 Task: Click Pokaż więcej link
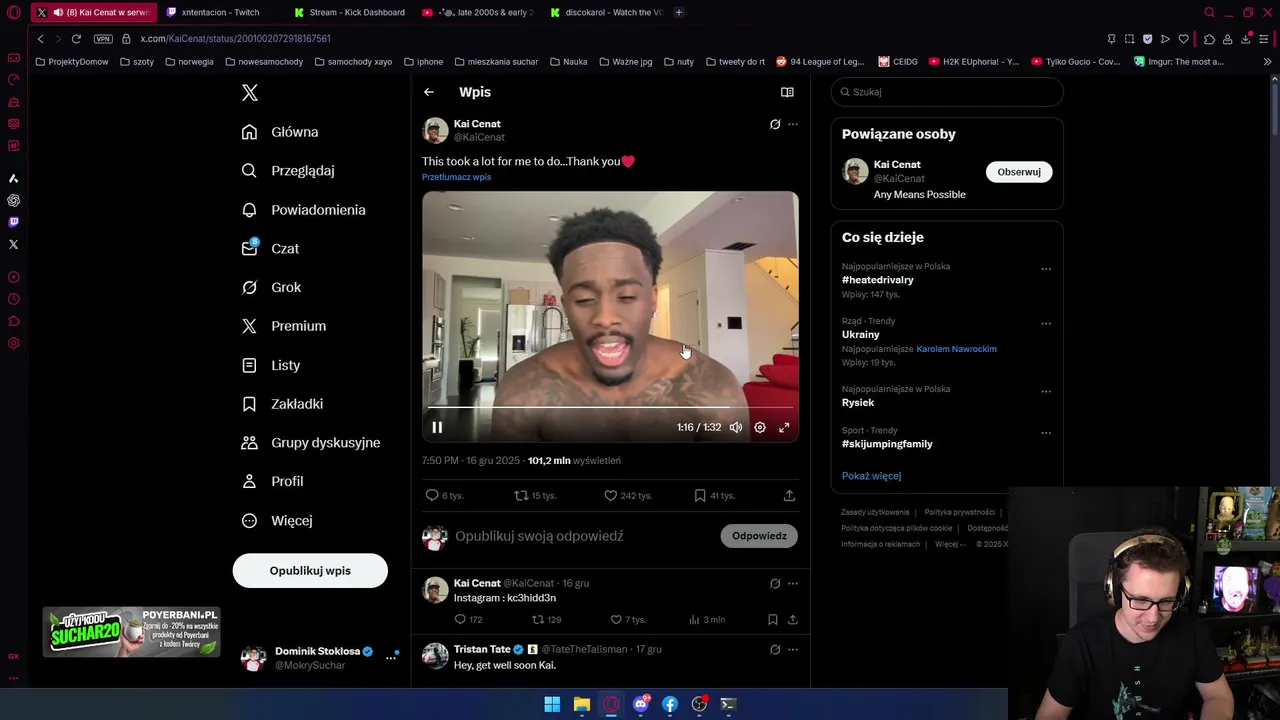pos(871,476)
